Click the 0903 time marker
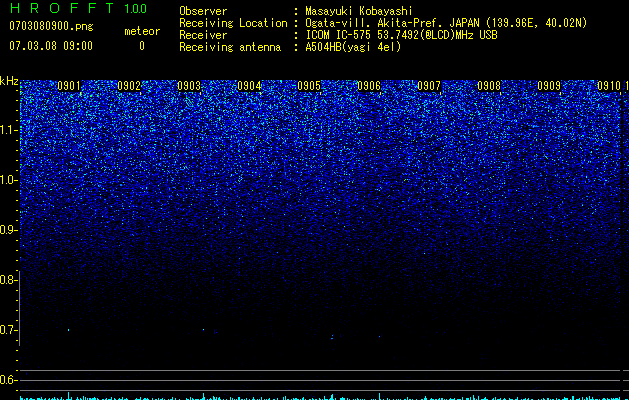 [x=189, y=86]
